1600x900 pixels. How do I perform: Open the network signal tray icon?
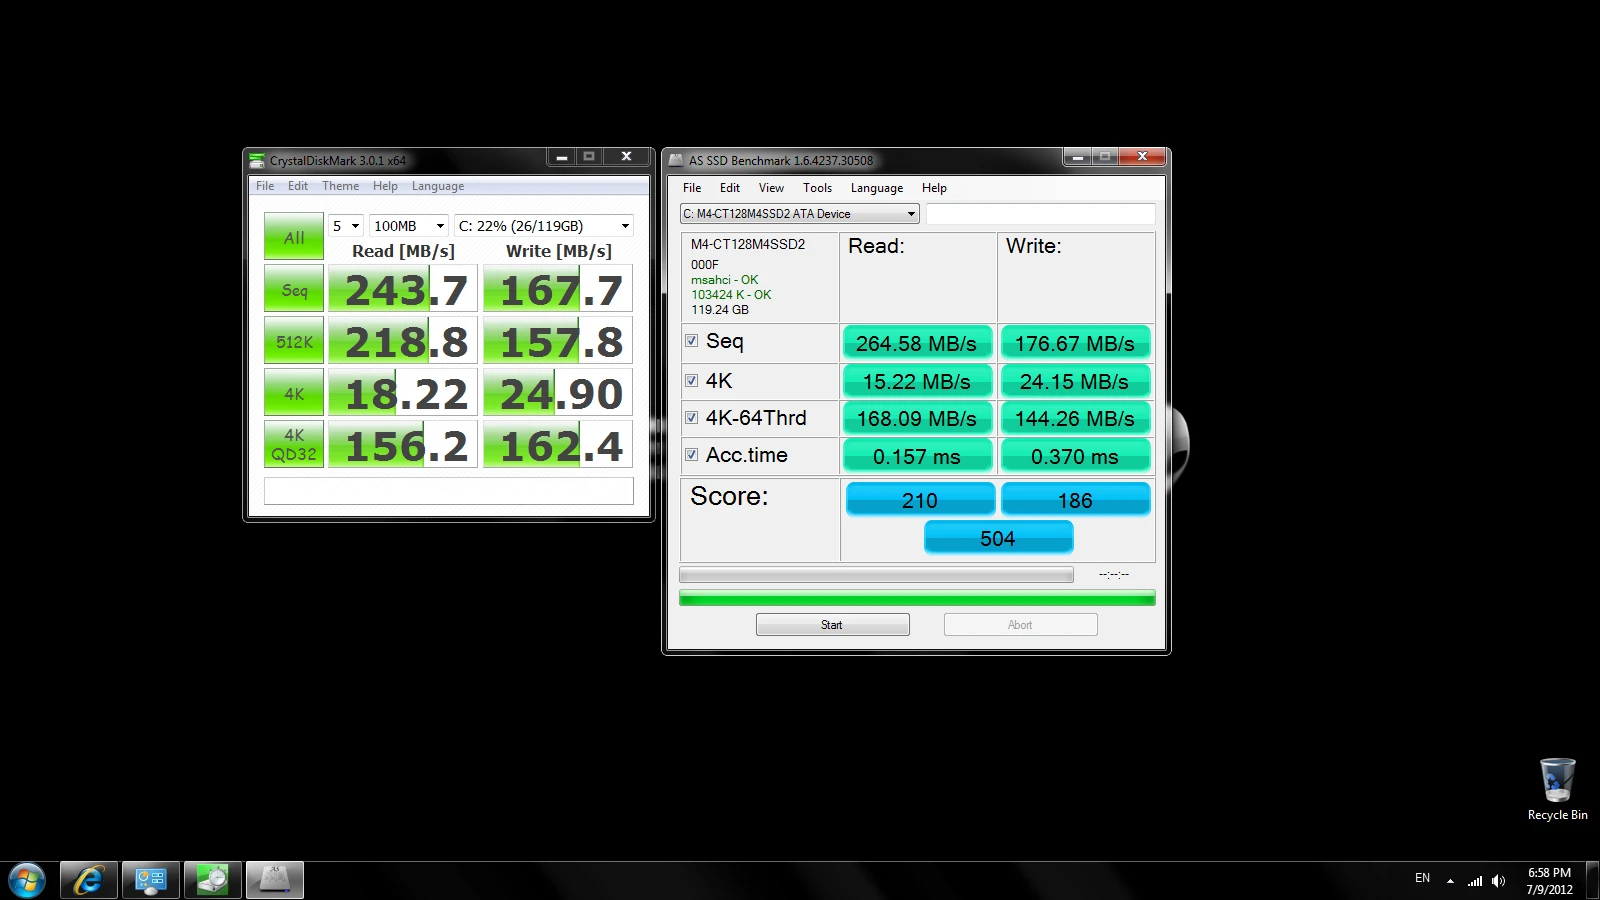click(1475, 881)
